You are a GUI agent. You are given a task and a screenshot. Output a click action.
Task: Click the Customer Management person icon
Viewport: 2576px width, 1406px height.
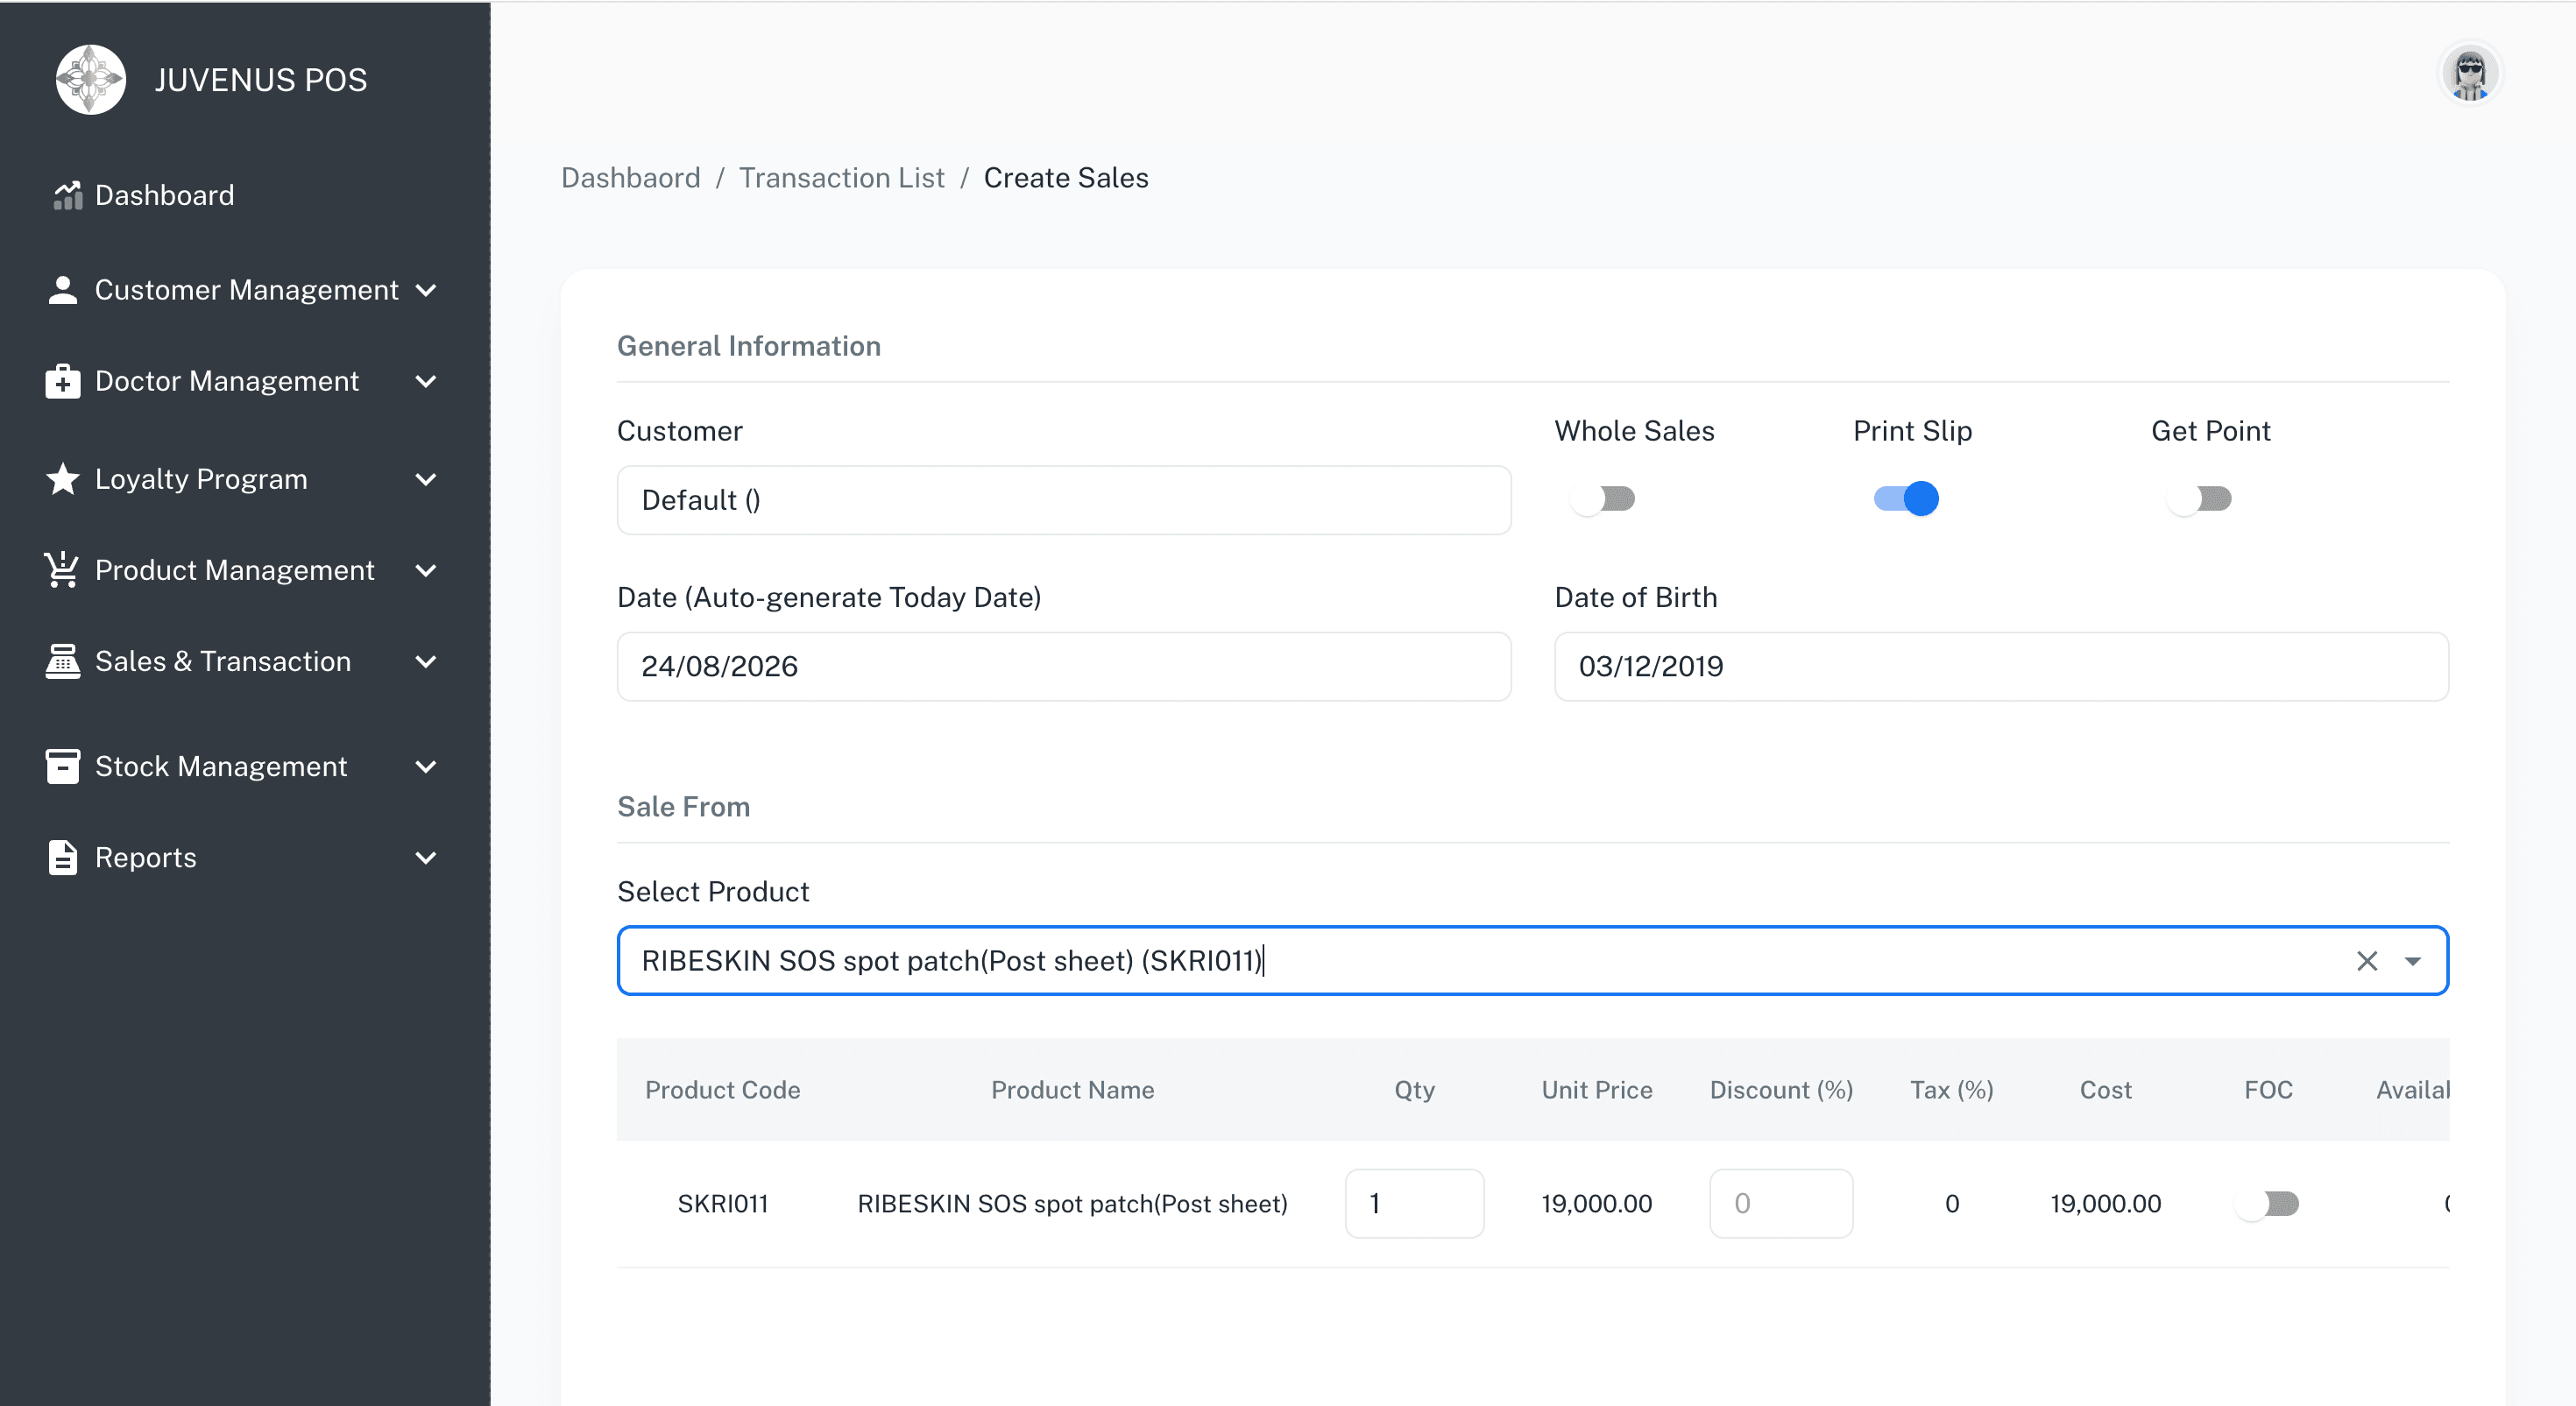(63, 290)
